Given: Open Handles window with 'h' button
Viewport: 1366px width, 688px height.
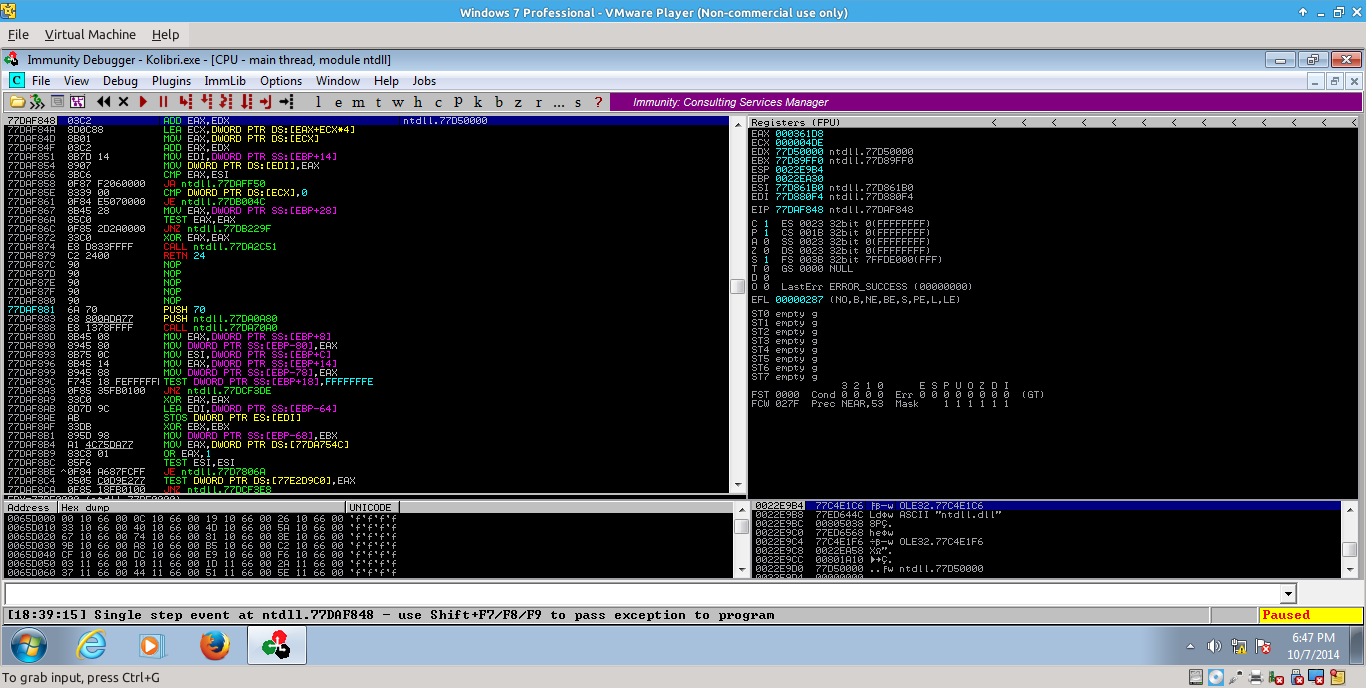Looking at the screenshot, I should tap(418, 102).
